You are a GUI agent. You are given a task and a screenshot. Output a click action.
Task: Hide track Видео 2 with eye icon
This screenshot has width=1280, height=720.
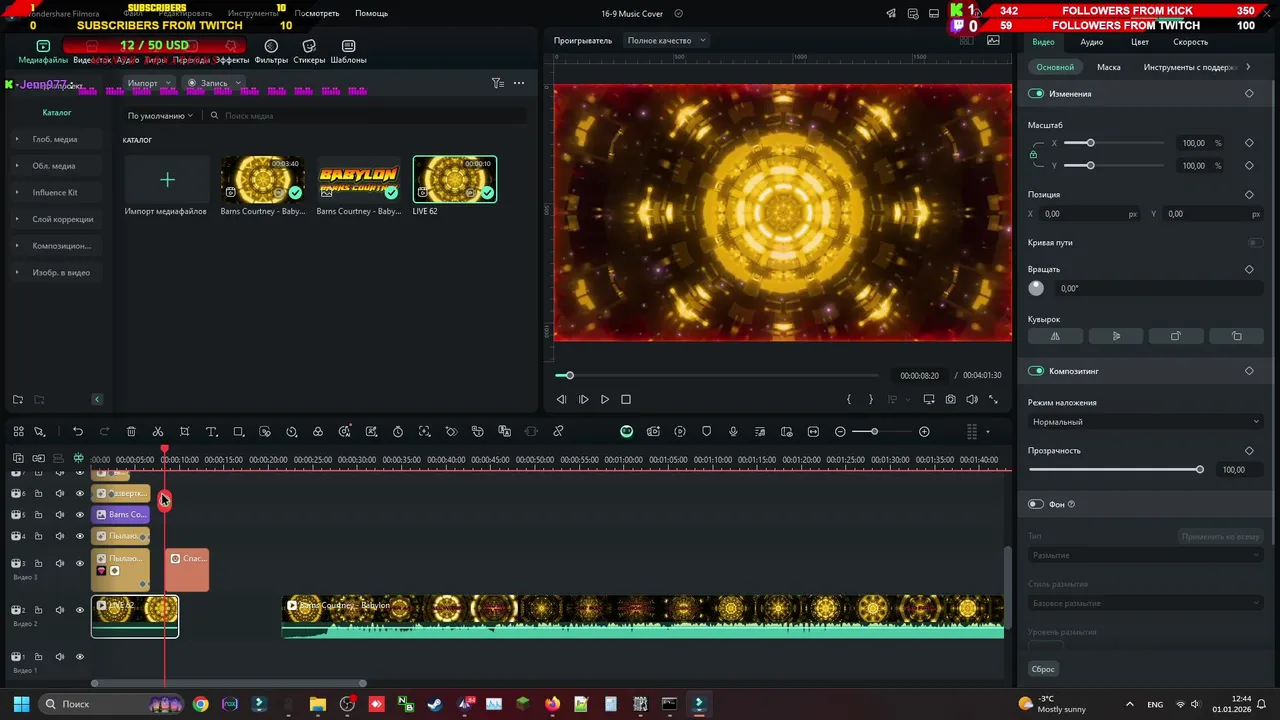pyautogui.click(x=80, y=610)
